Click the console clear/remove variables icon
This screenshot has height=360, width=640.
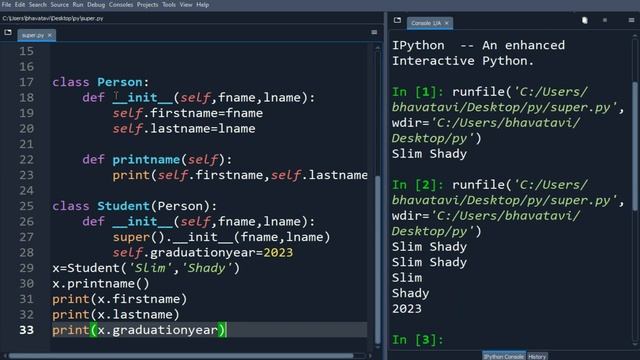point(584,20)
